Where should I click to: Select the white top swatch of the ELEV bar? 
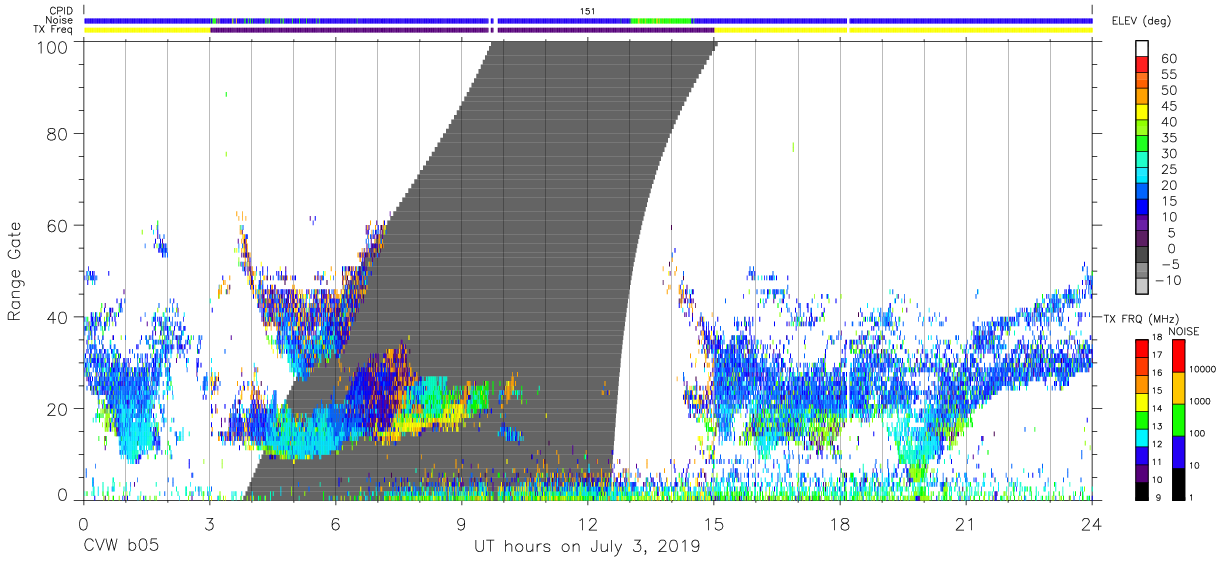(1141, 48)
